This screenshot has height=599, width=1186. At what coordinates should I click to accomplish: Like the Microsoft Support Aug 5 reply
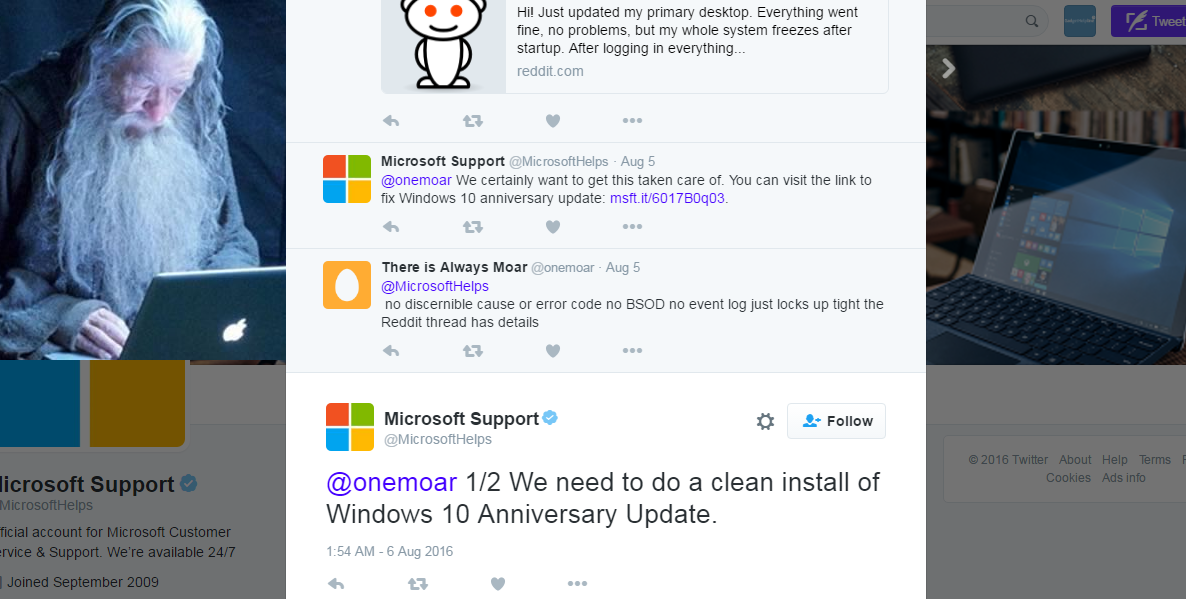[553, 227]
